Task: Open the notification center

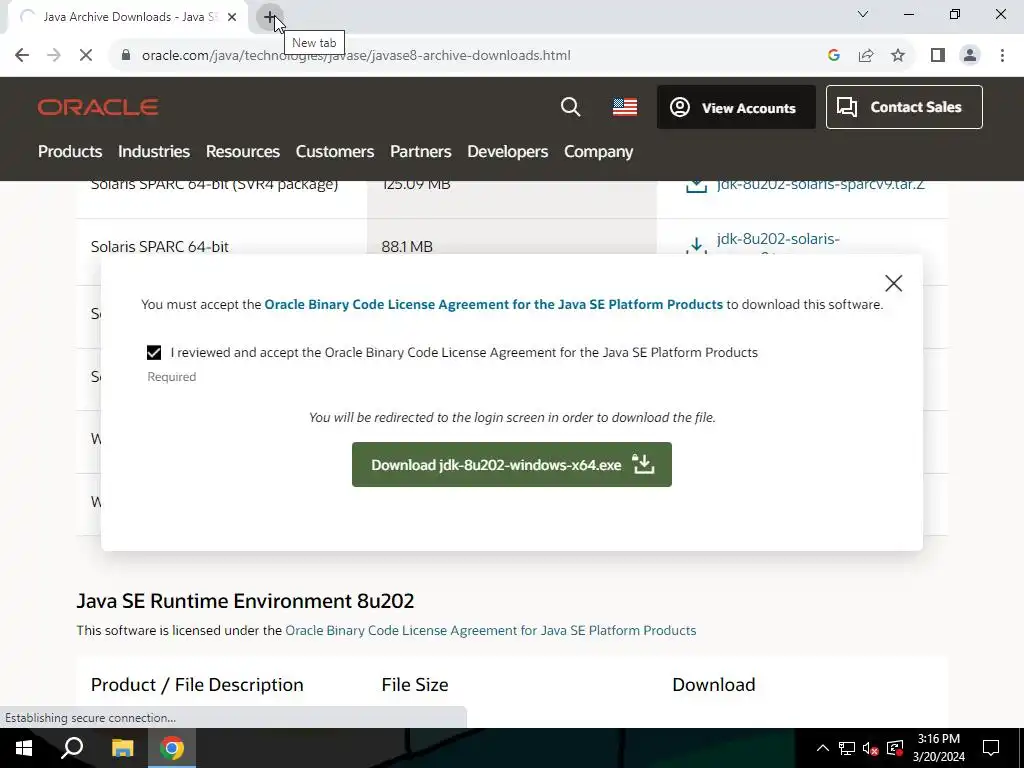Action: pyautogui.click(x=991, y=748)
